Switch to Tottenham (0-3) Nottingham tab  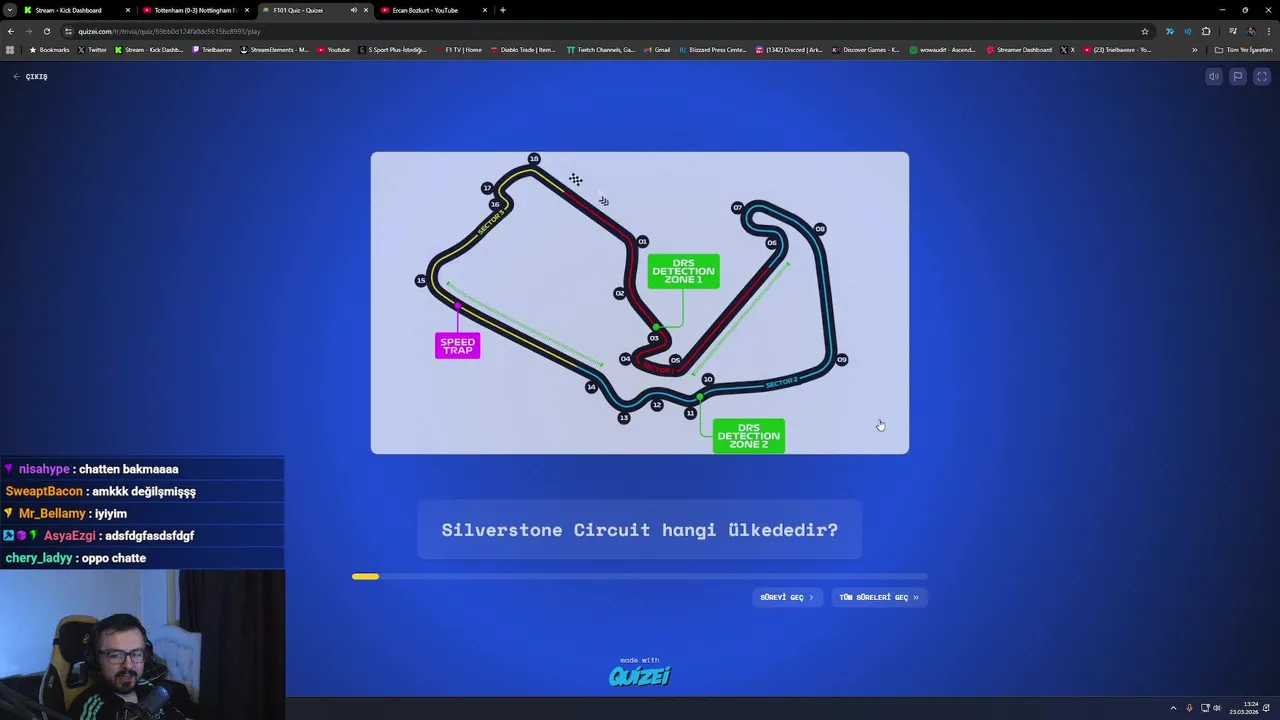195,10
